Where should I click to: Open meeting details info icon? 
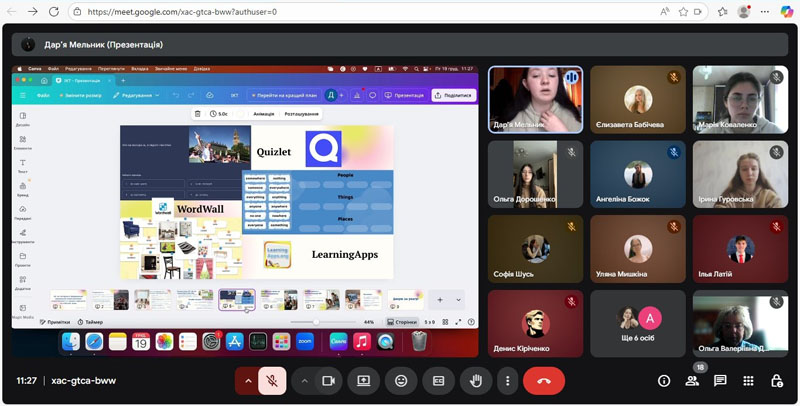[663, 381]
